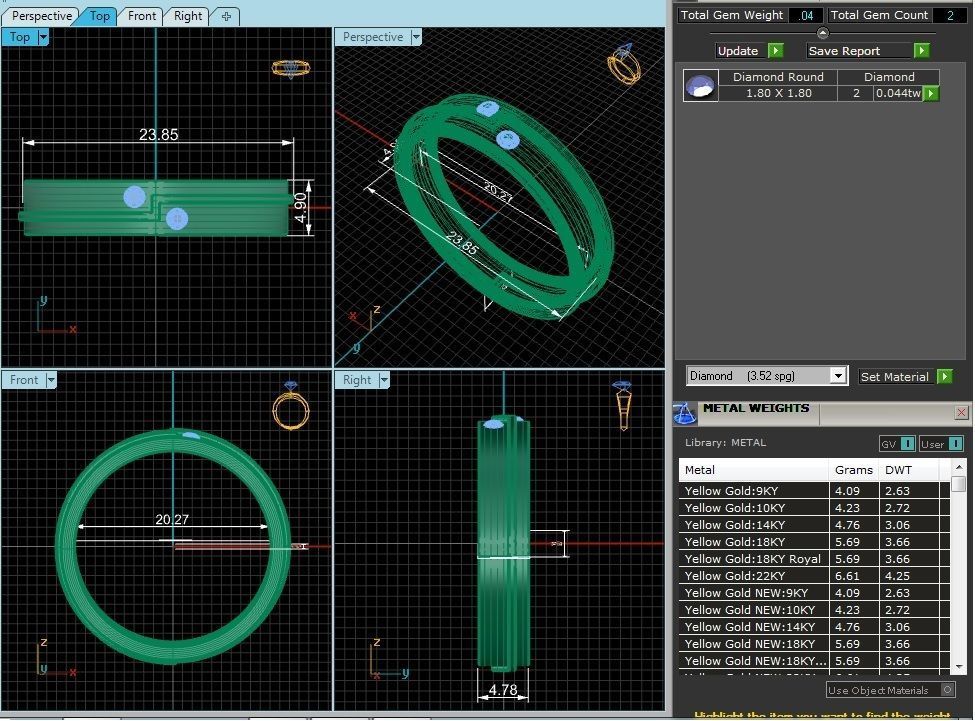
Task: Select the Yellow Gold:22KY row
Action: point(815,576)
